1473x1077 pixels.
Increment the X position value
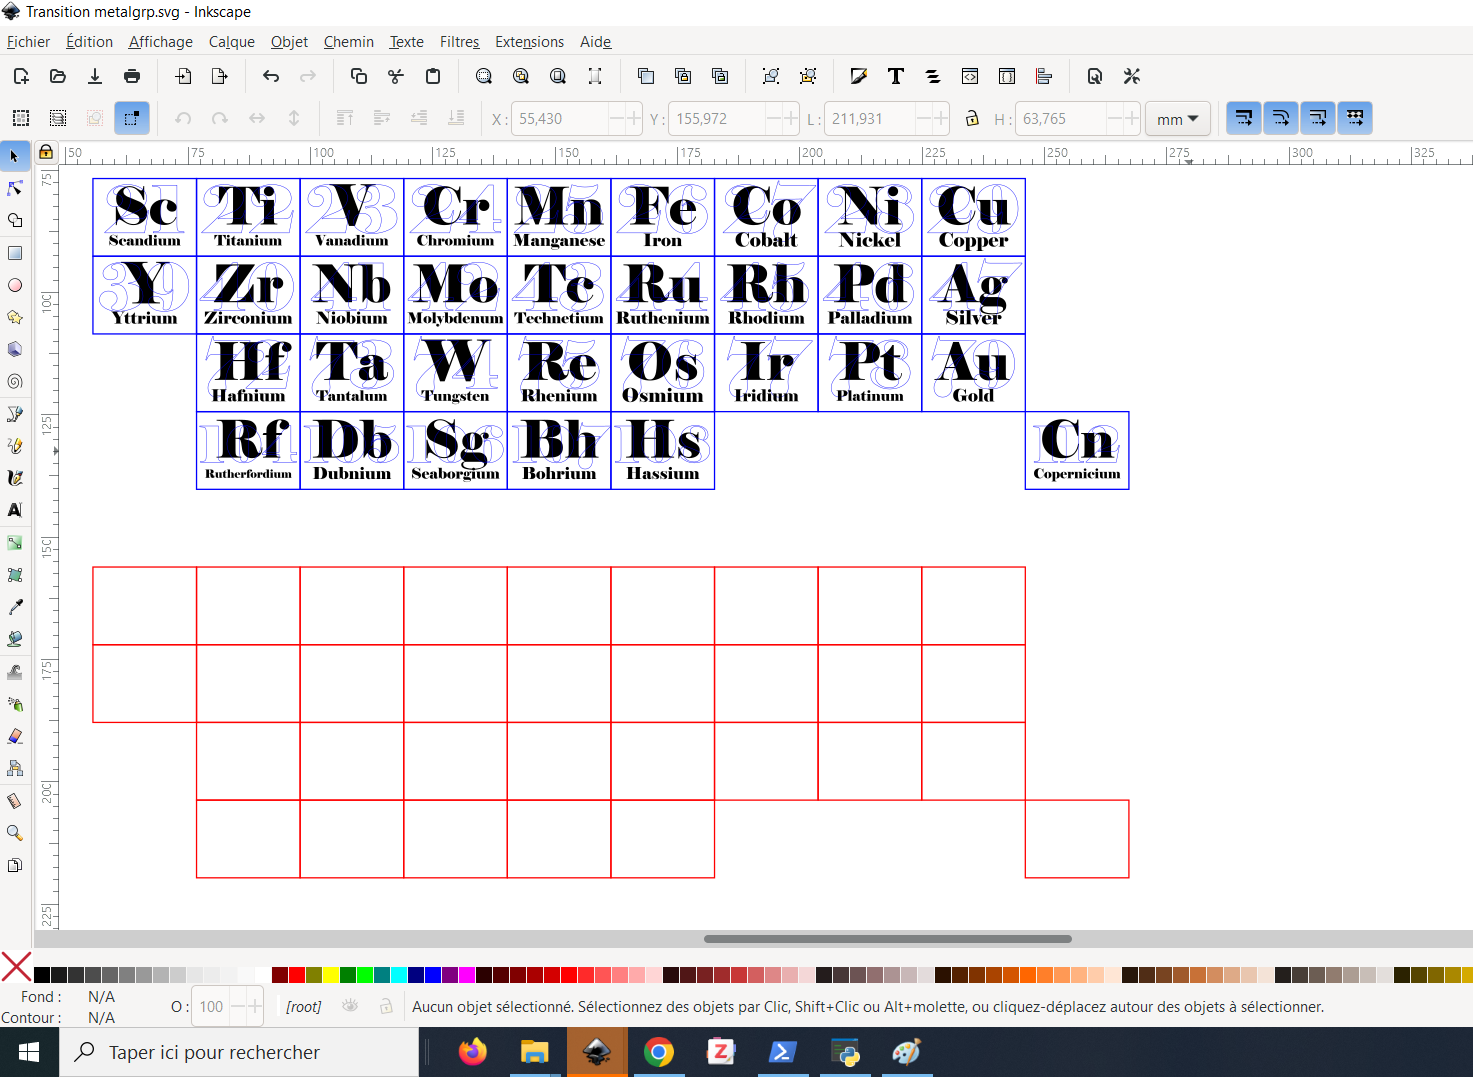click(x=633, y=118)
